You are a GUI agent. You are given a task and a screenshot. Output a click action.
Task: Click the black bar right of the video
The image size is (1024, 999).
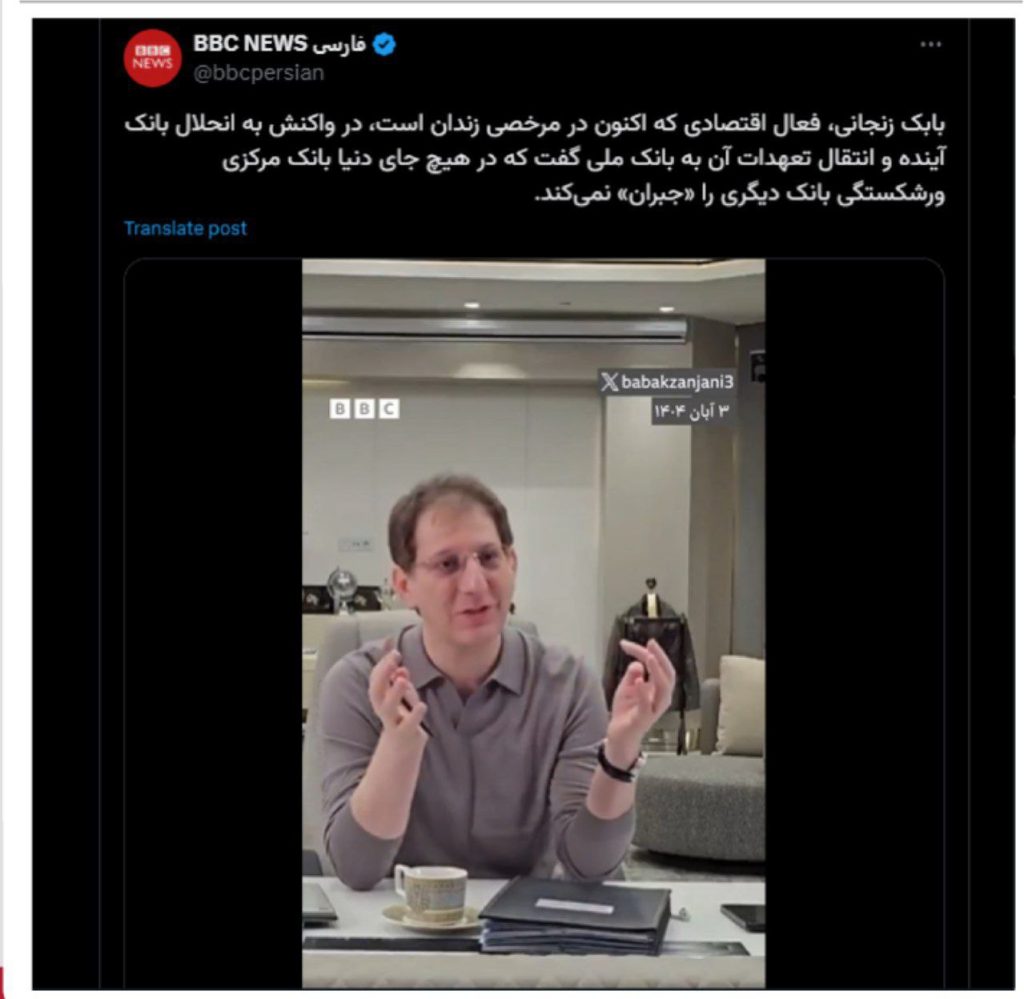click(x=854, y=624)
